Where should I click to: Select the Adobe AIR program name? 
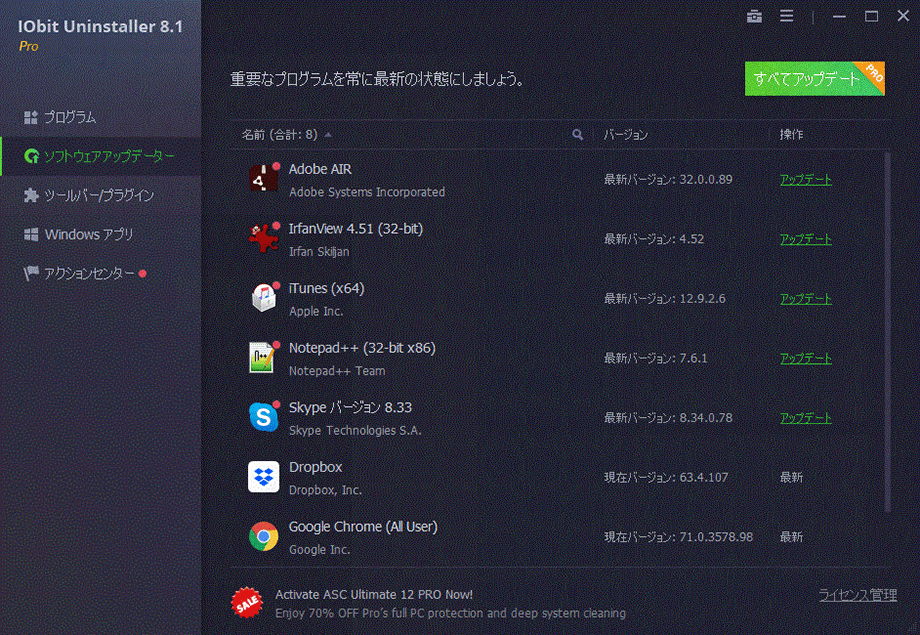point(320,169)
